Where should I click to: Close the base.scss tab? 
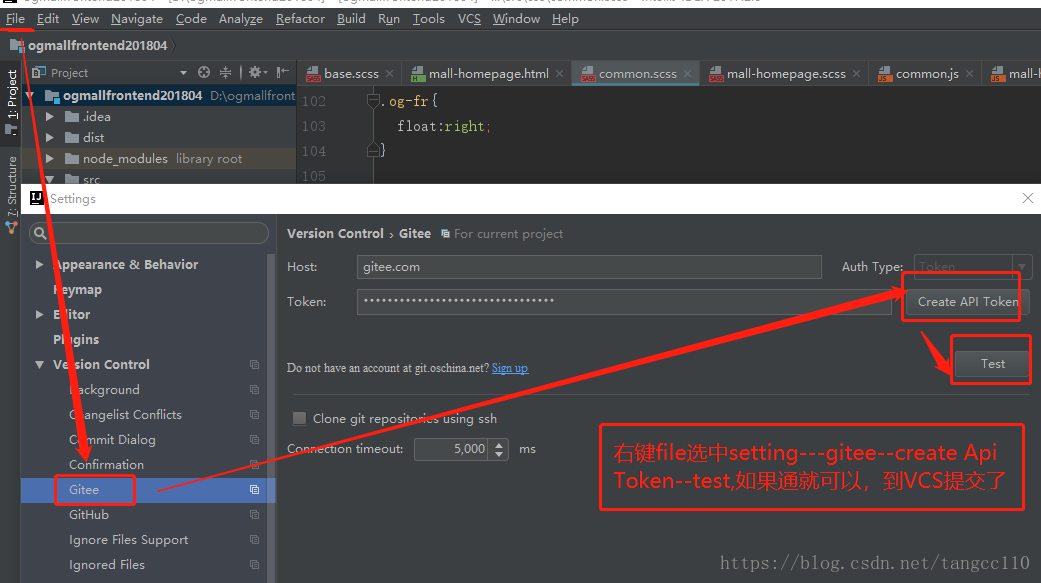[x=390, y=74]
